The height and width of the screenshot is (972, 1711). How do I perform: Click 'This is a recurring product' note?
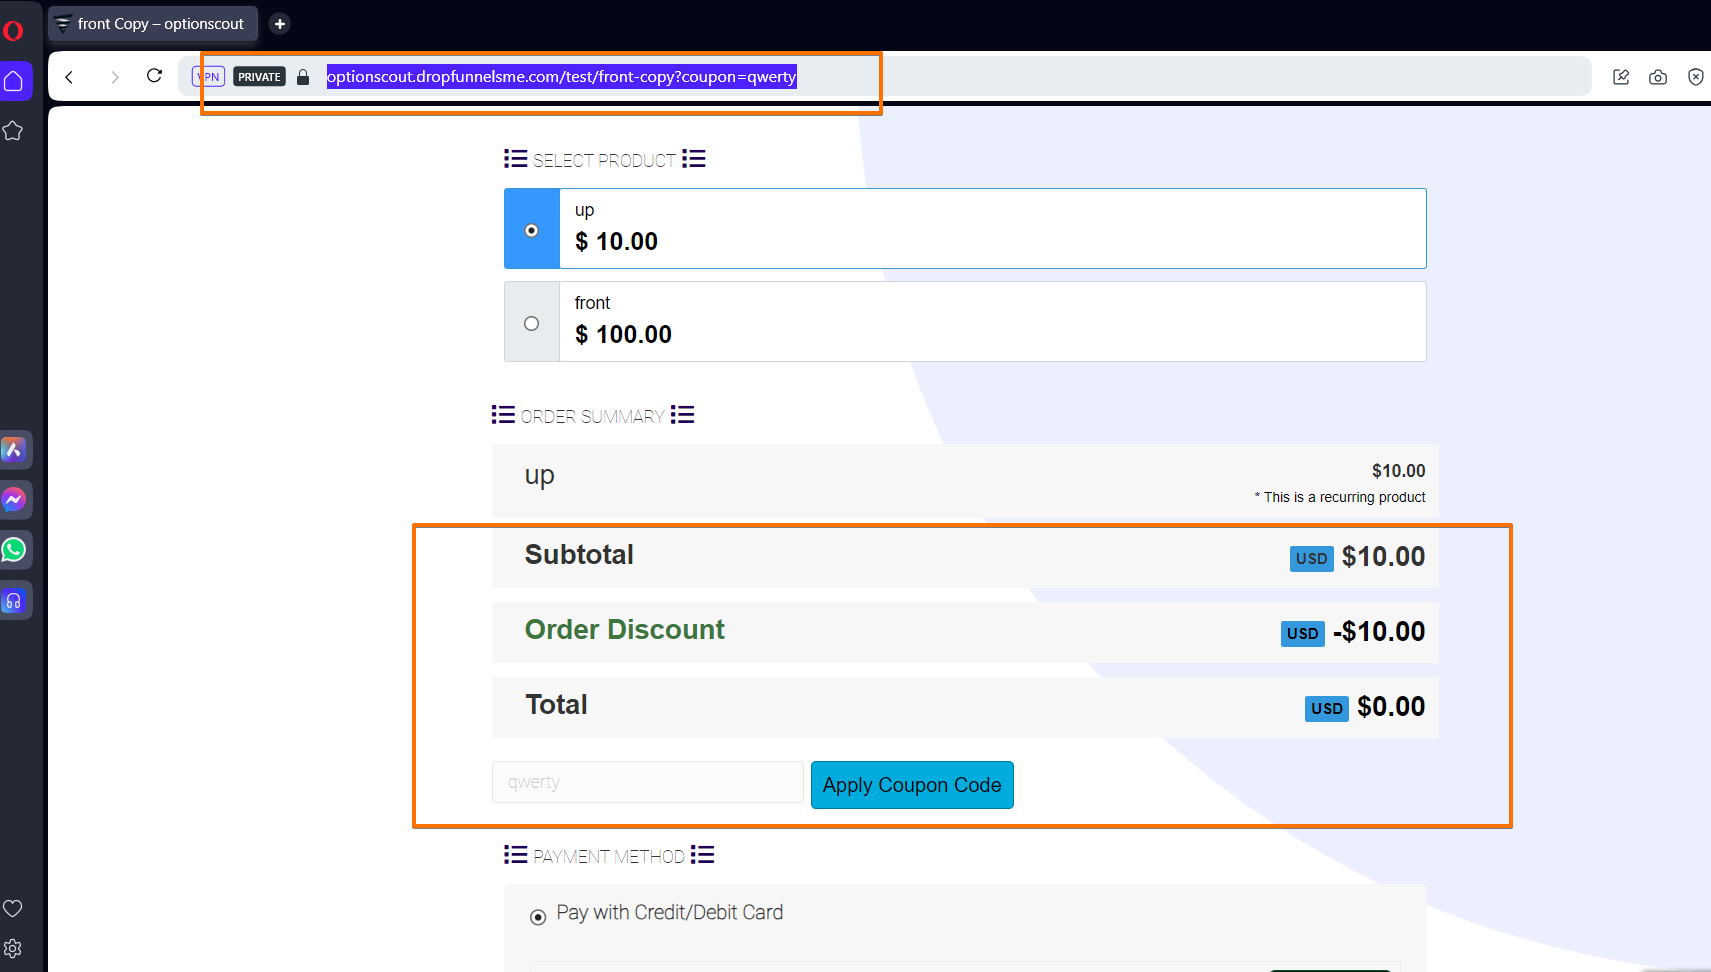1340,497
